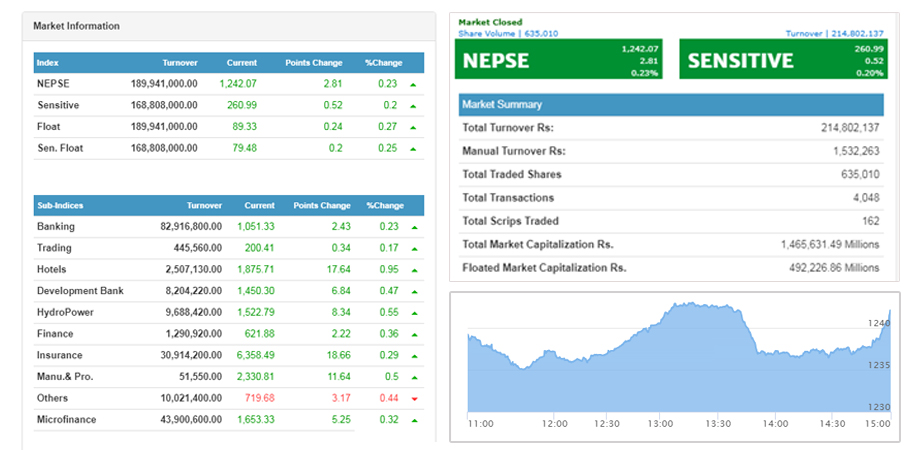Click Banking turnover 82,916,800.00
Screen dimensions: 920x450
(x=191, y=226)
